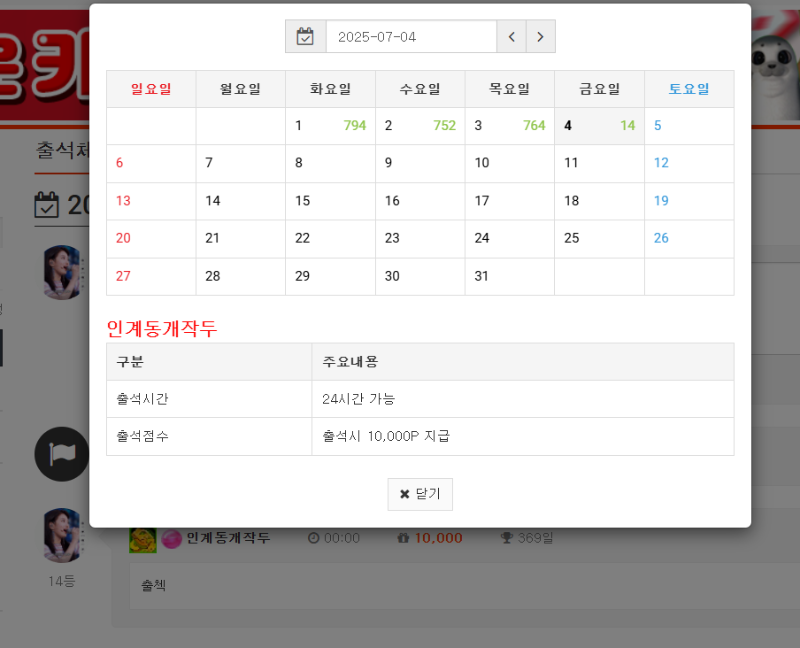Click the calendar icon on background page

click(x=46, y=205)
